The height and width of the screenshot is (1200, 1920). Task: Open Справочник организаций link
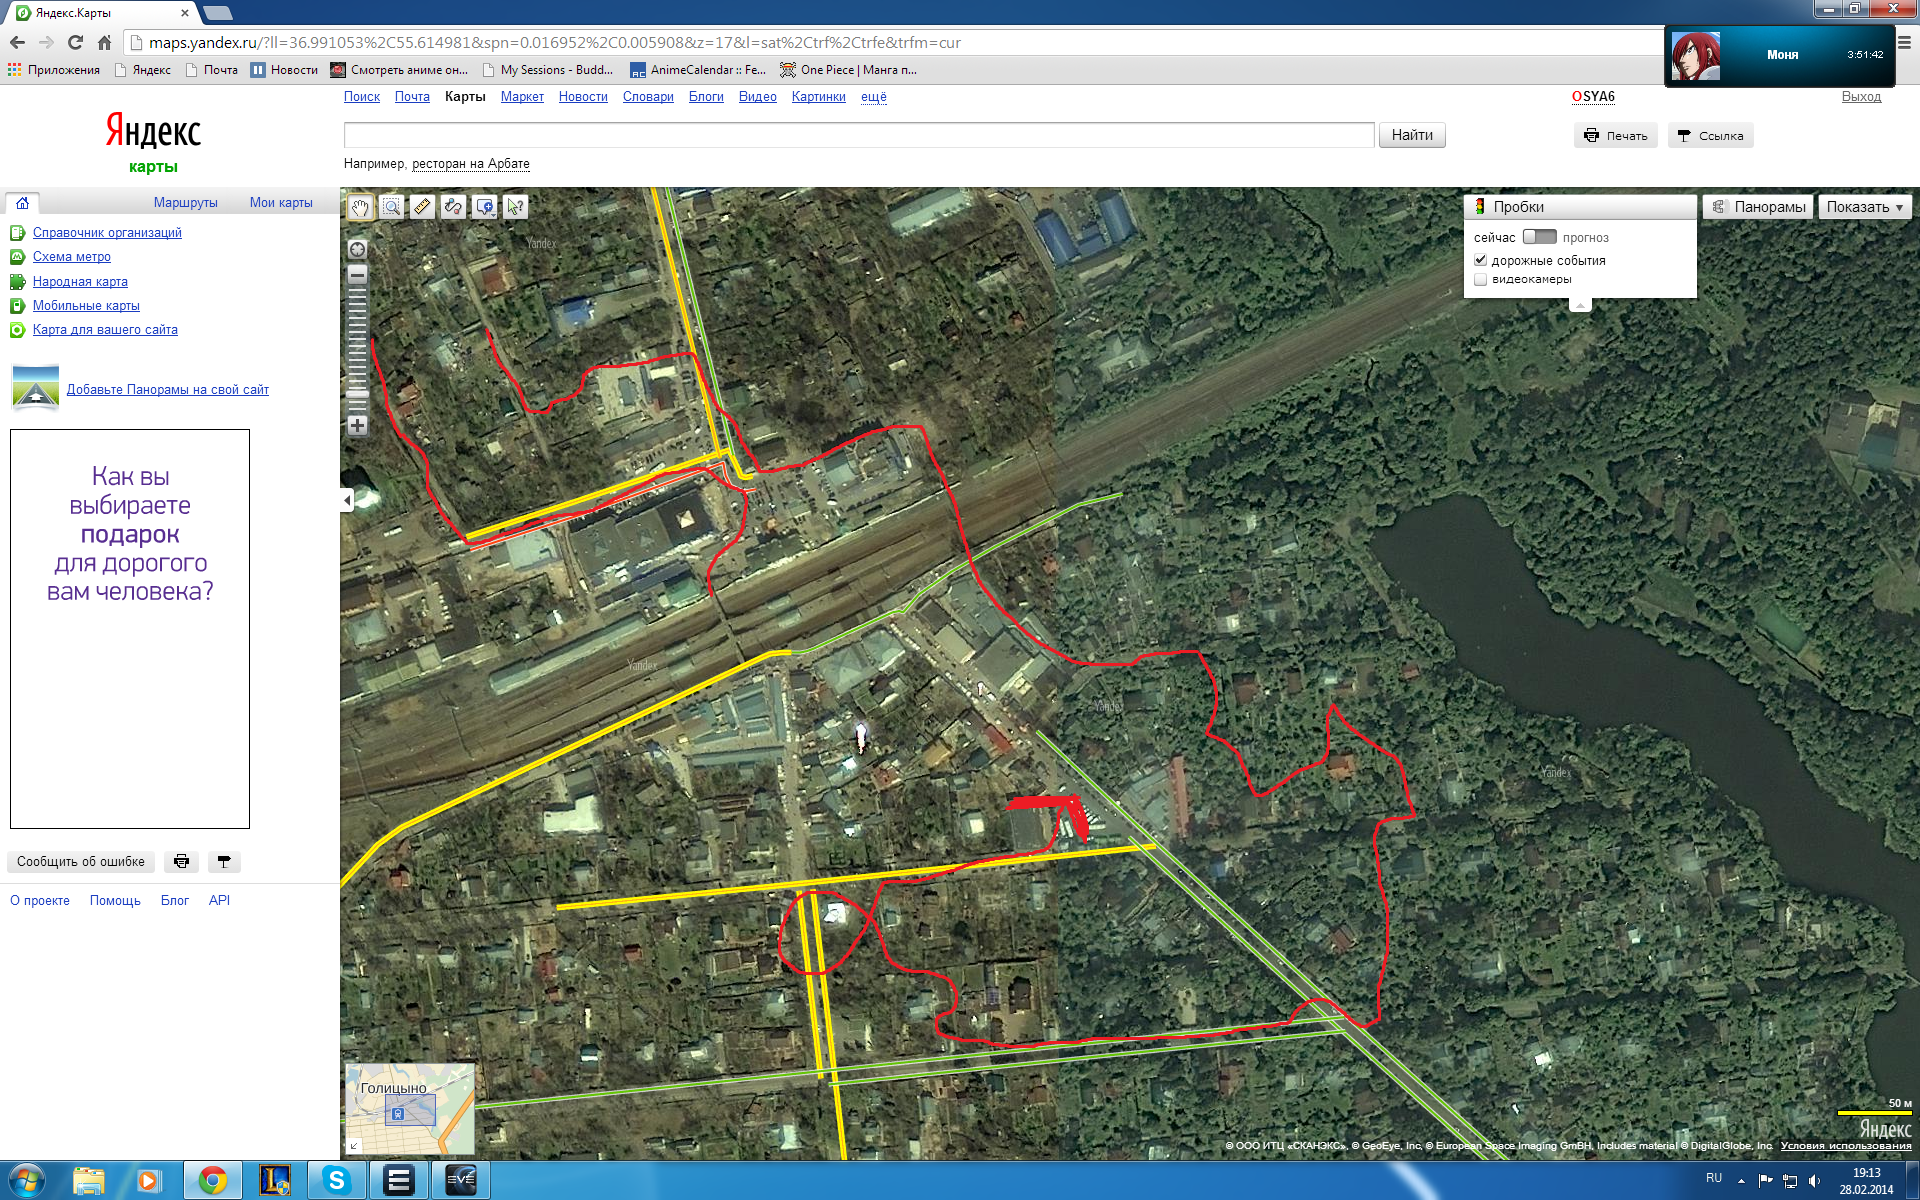point(107,232)
